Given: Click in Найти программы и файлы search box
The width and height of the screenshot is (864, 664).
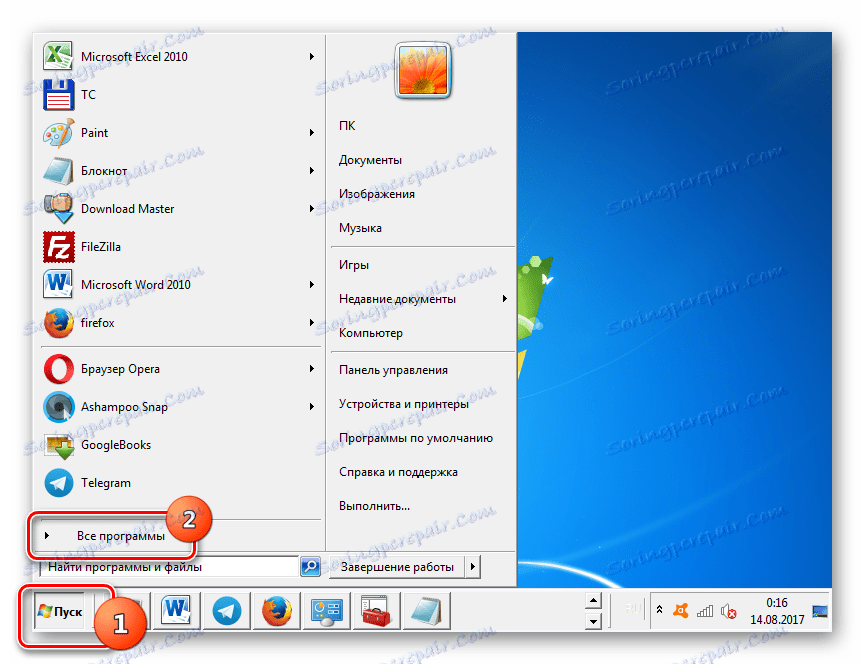Looking at the screenshot, I should point(169,567).
